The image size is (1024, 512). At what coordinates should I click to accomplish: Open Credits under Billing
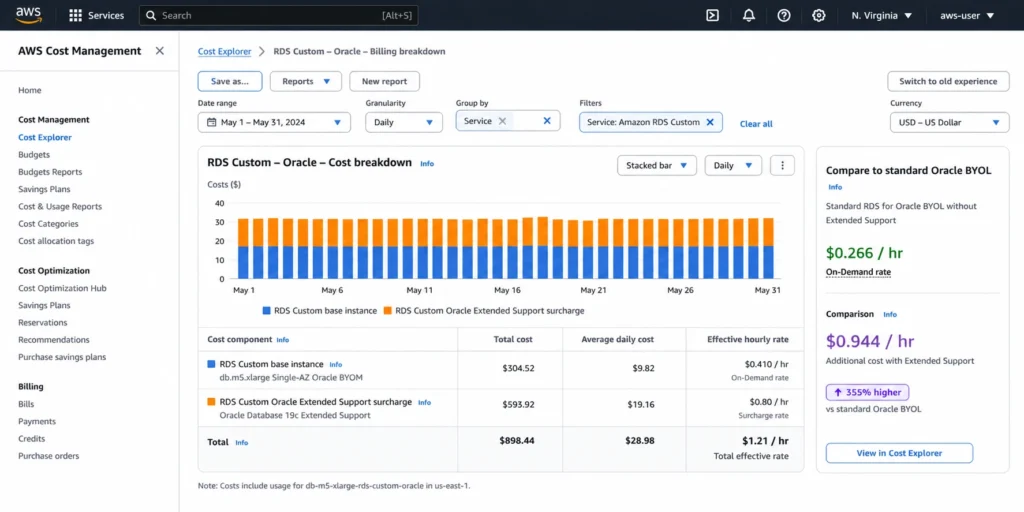[x=31, y=439]
